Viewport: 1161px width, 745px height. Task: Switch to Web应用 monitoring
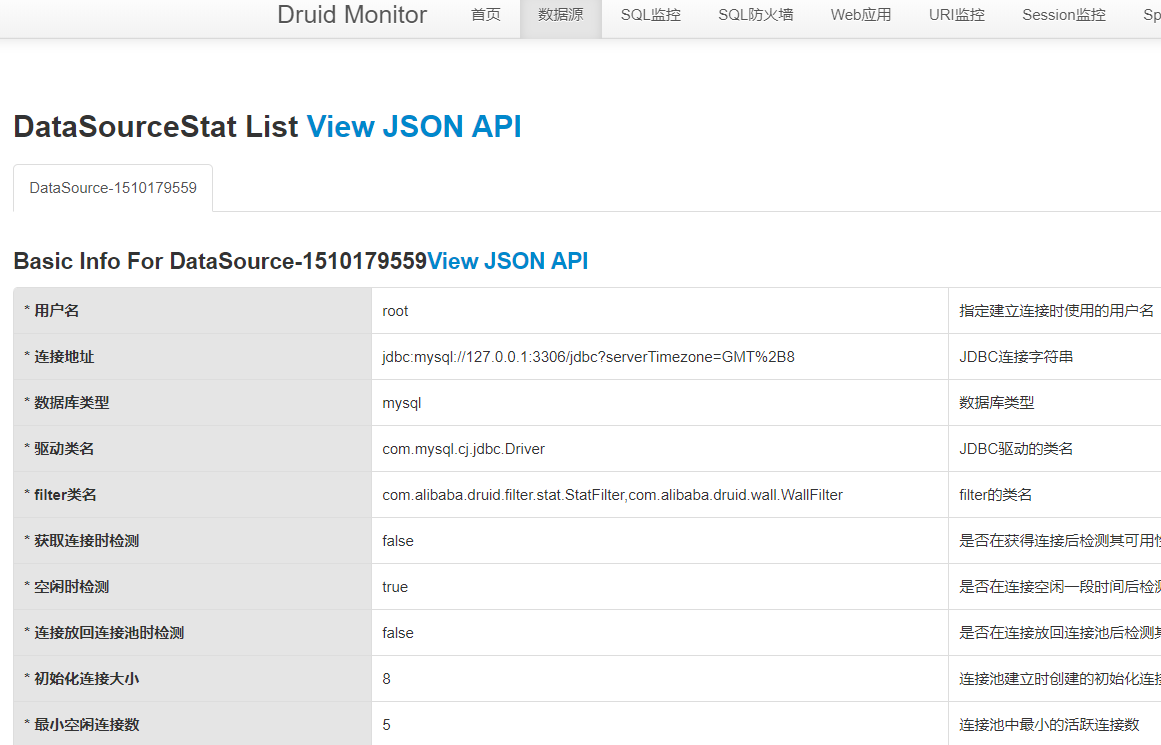[x=860, y=15]
